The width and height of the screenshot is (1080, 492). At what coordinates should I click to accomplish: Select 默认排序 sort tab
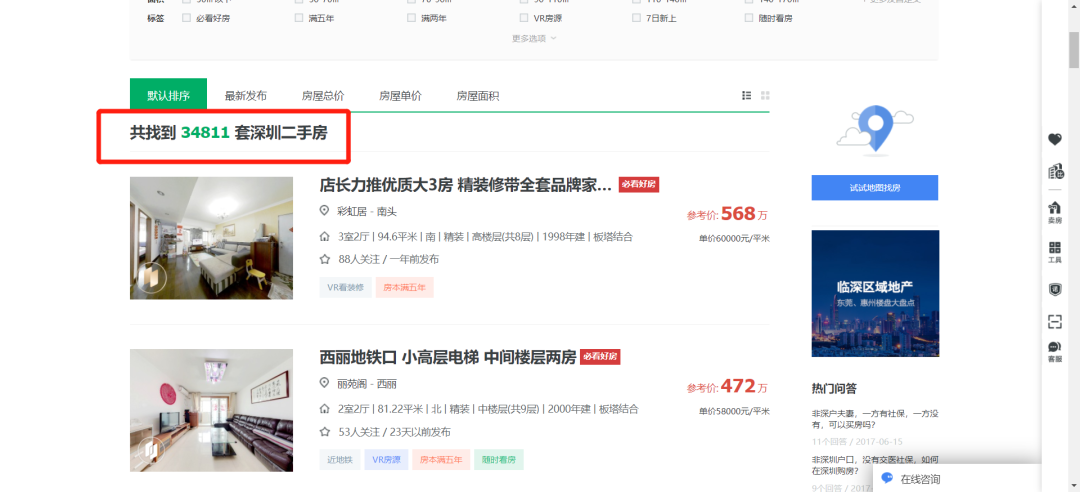(168, 95)
